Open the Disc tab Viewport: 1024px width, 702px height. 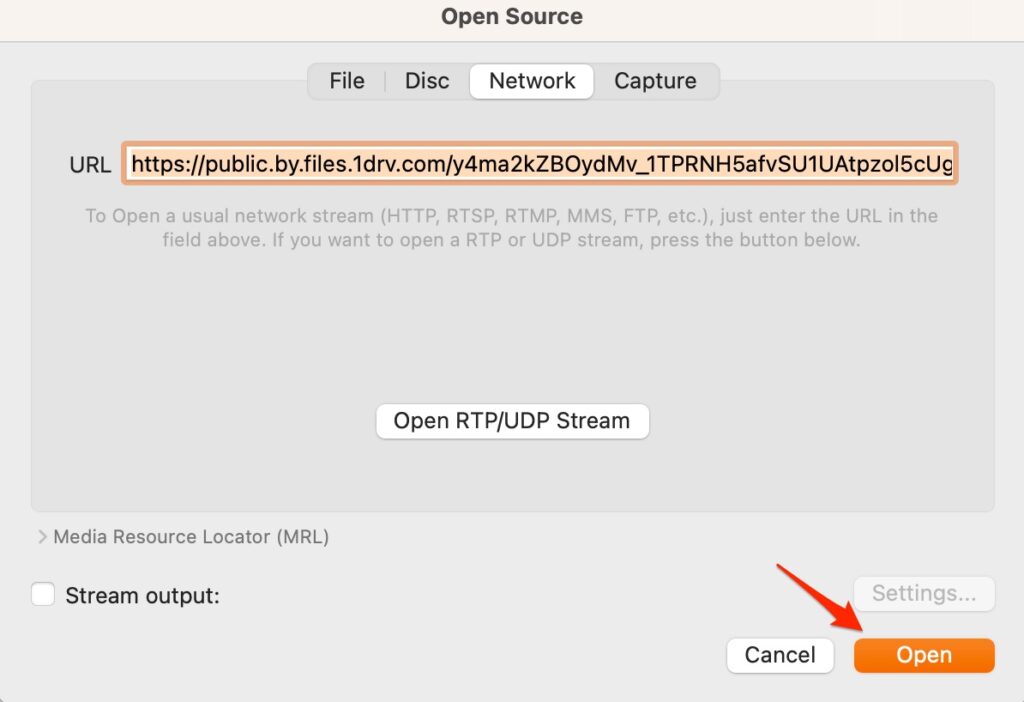[426, 81]
